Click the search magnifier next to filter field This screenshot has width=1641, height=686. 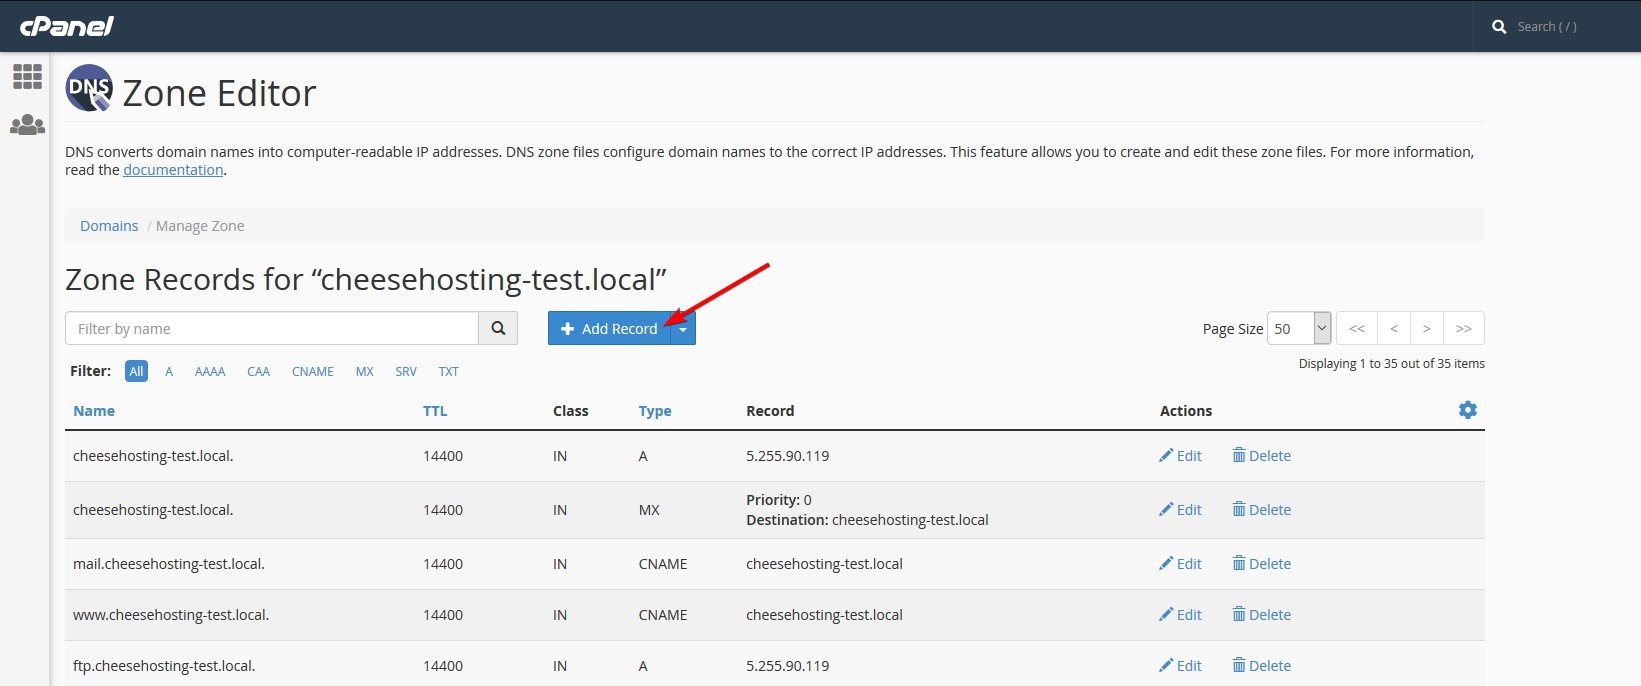[498, 328]
